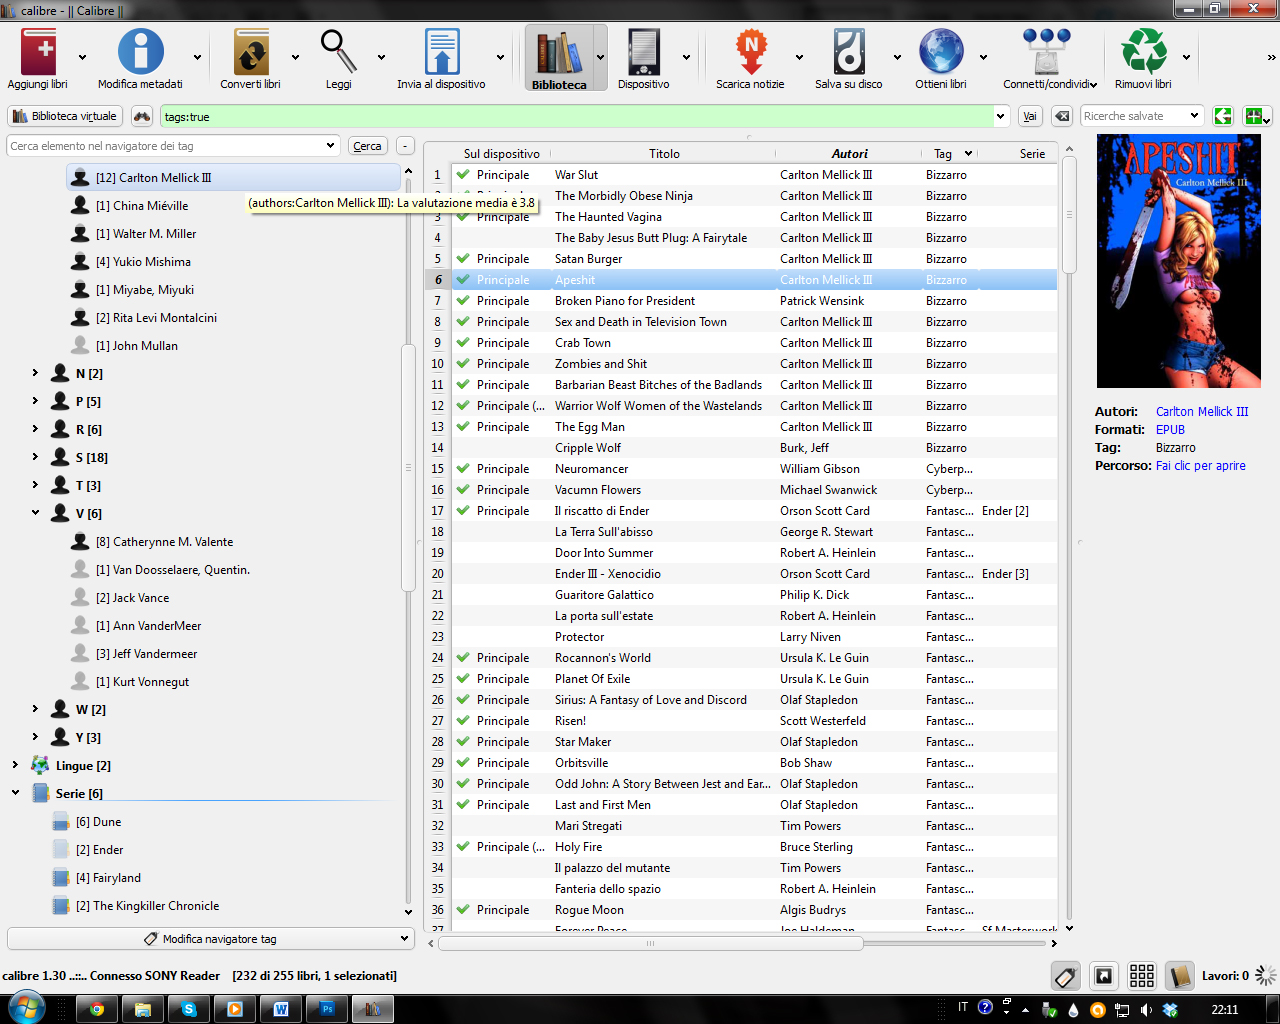Open Modifica metadati tool
This screenshot has height=1024, width=1280.
140,53
